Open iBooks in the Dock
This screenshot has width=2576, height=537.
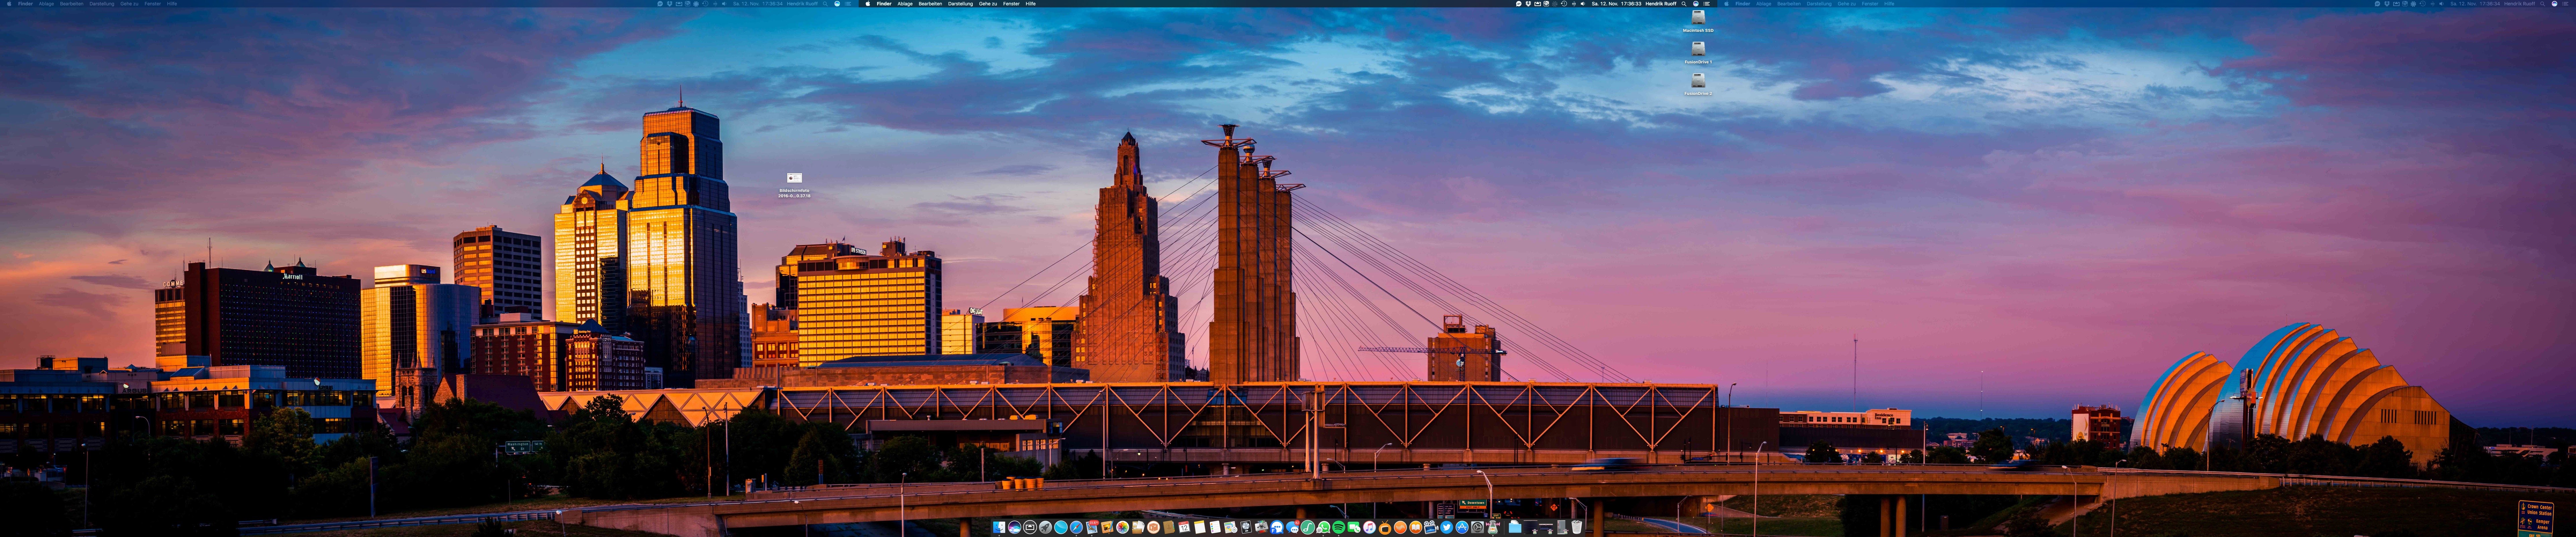[x=1416, y=527]
